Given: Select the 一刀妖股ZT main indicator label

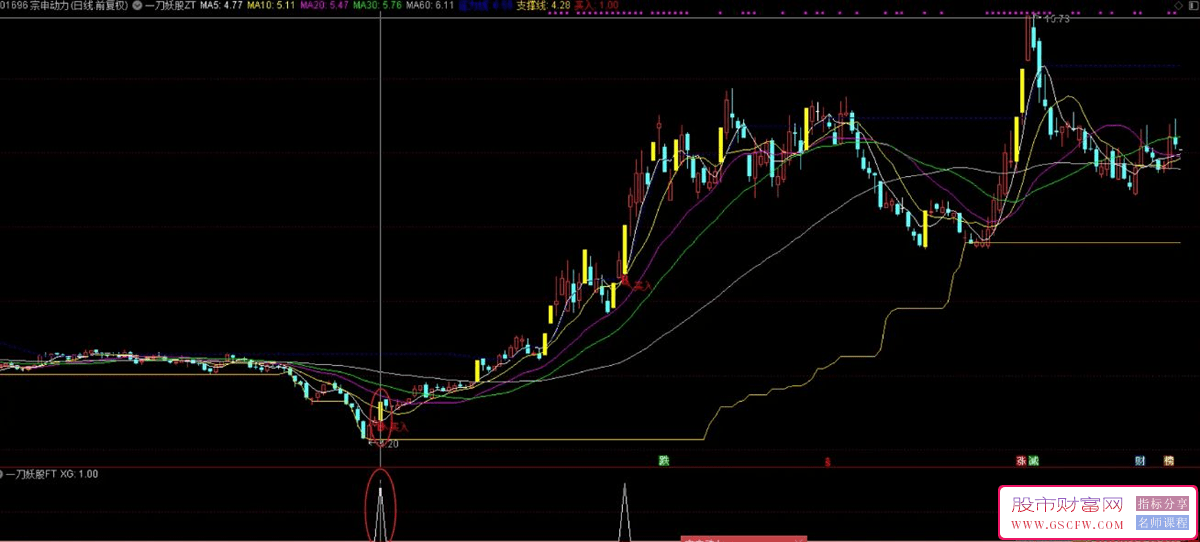Looking at the screenshot, I should 170,5.
